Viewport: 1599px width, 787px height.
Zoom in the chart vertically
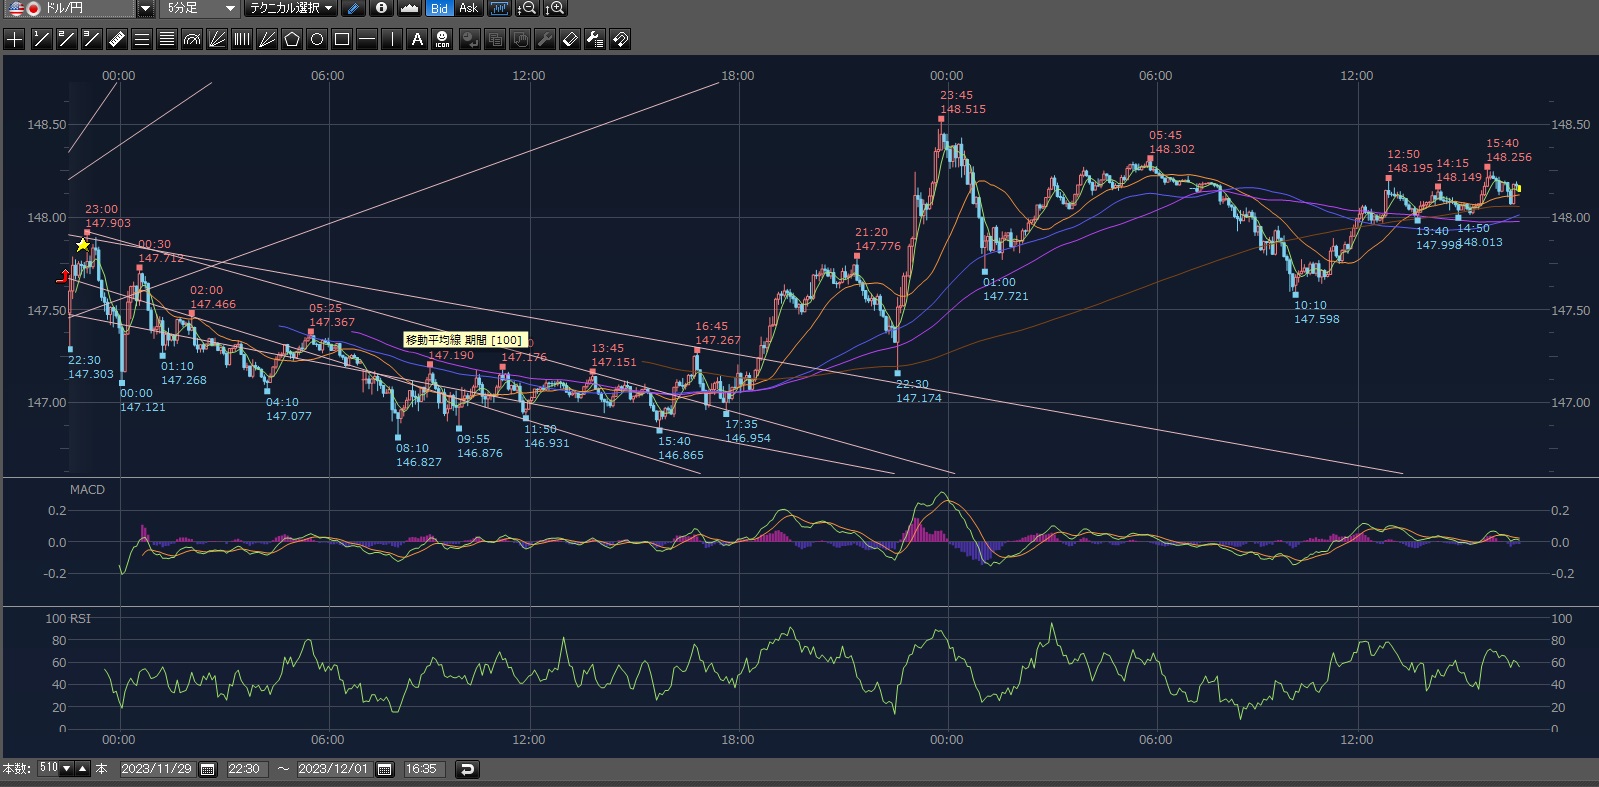555,8
